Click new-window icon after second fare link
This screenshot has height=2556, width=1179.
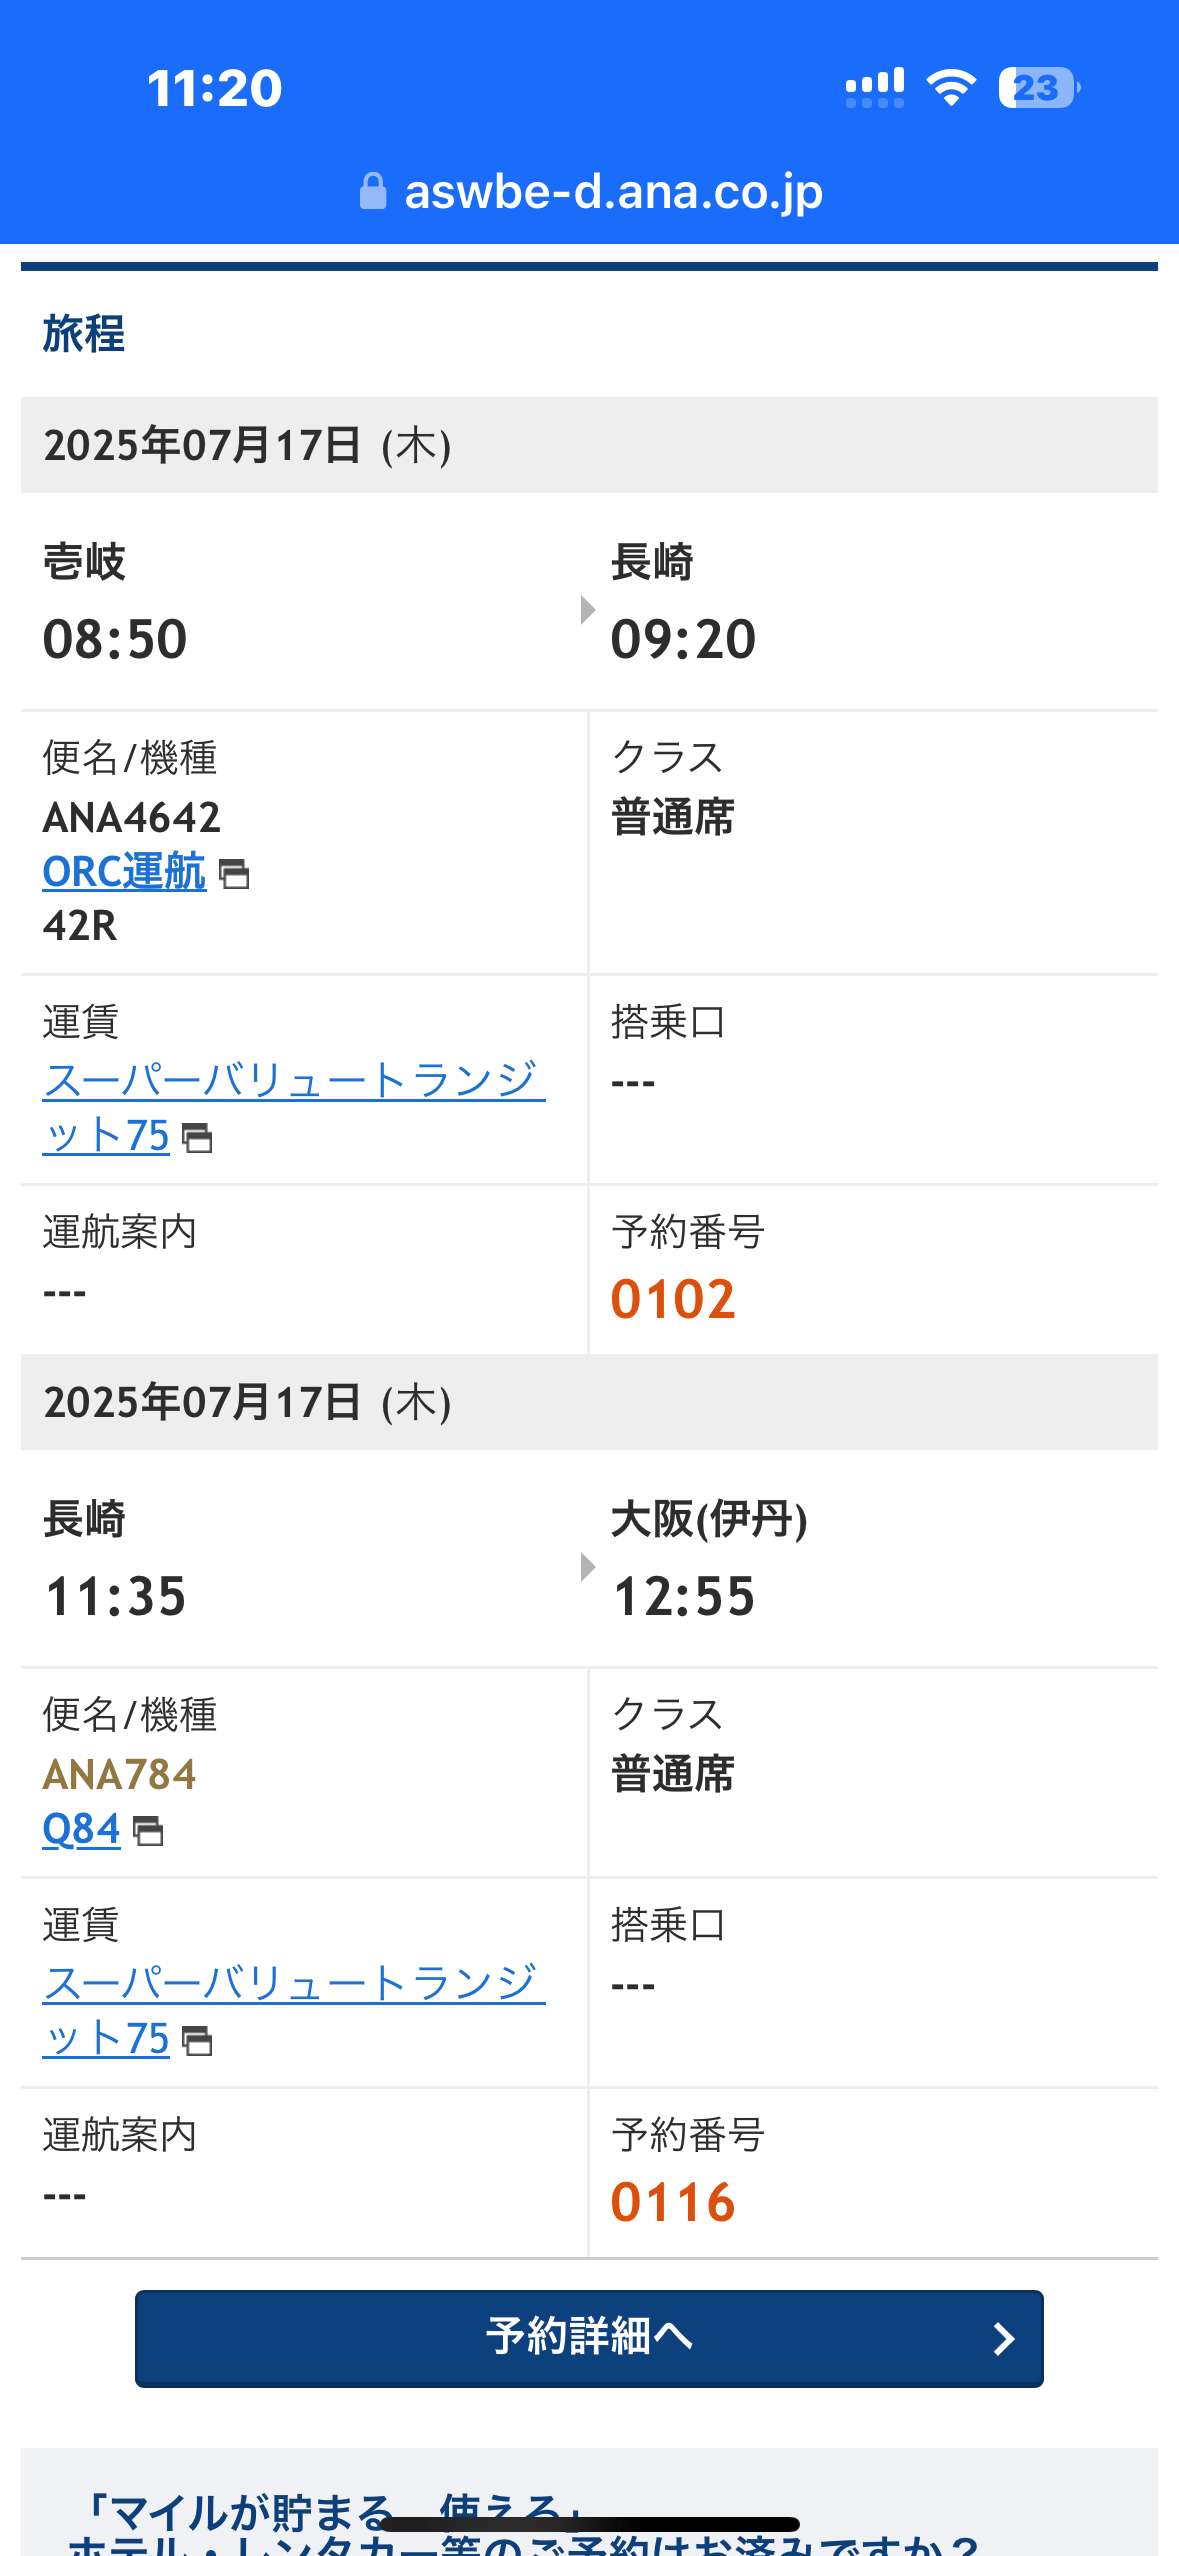[x=197, y=2041]
